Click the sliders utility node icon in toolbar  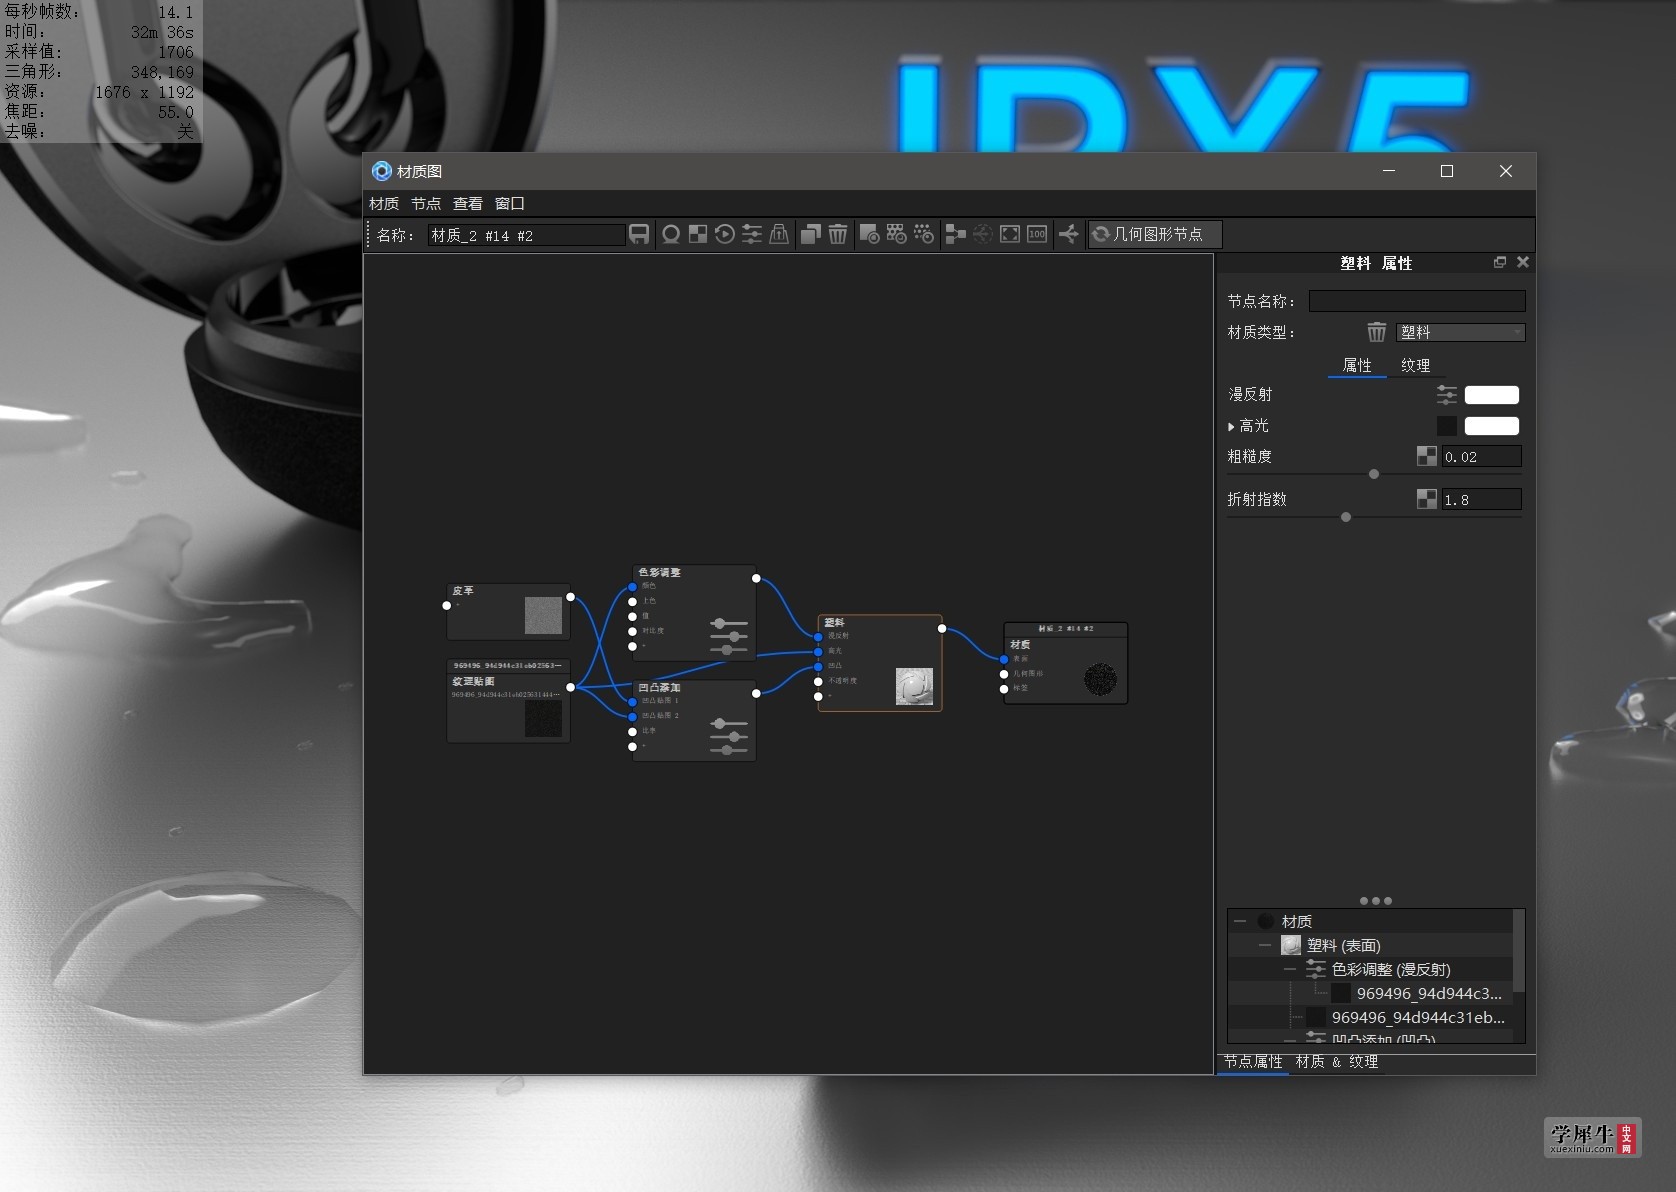[752, 234]
